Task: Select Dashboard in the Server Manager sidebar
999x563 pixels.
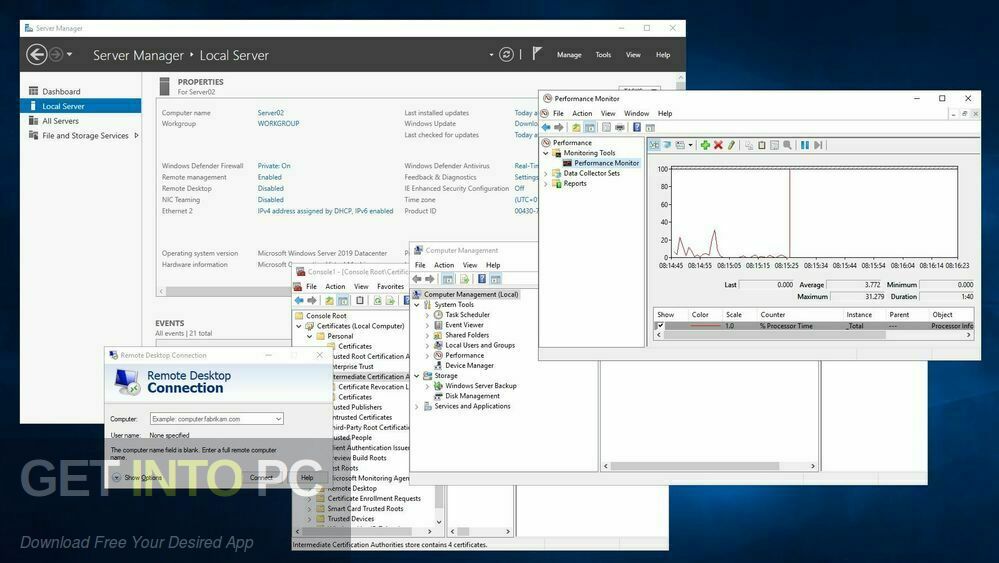Action: point(61,92)
